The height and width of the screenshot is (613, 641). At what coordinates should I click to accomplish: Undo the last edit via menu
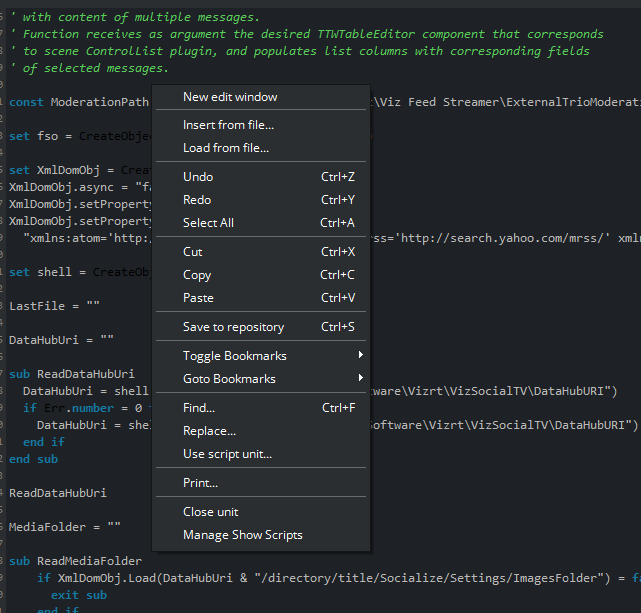198,177
